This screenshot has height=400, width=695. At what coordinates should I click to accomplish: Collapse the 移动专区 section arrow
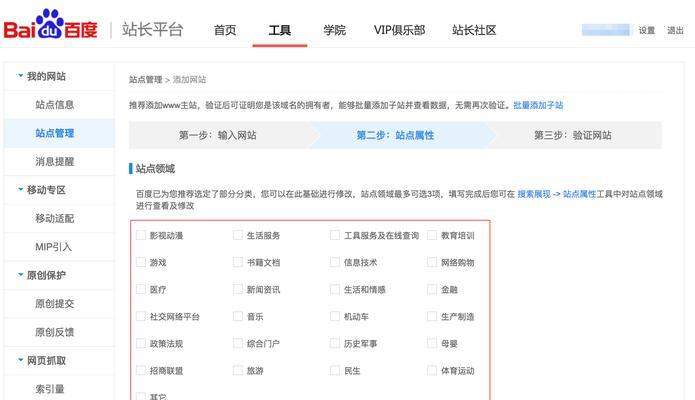click(x=20, y=189)
